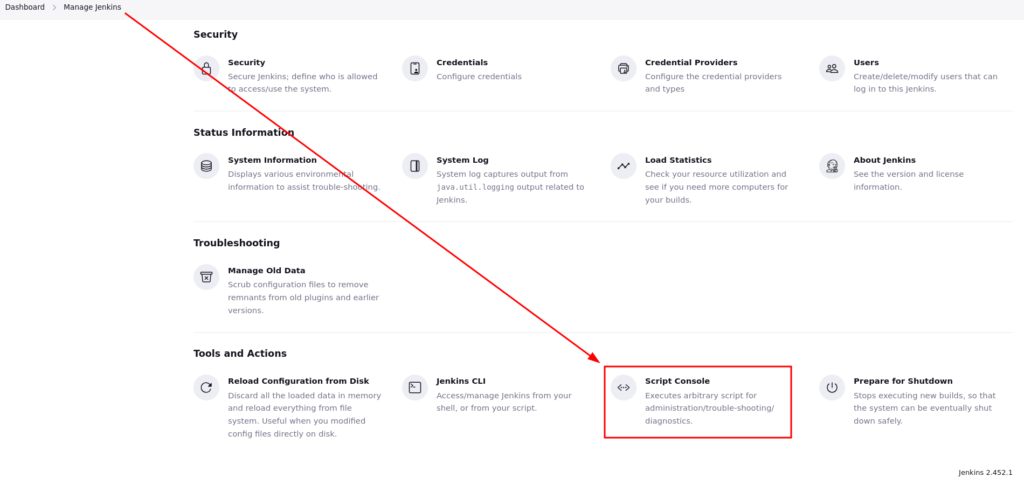The height and width of the screenshot is (484, 1024).
Task: Go to Dashboard in the breadcrumb
Action: click(24, 7)
